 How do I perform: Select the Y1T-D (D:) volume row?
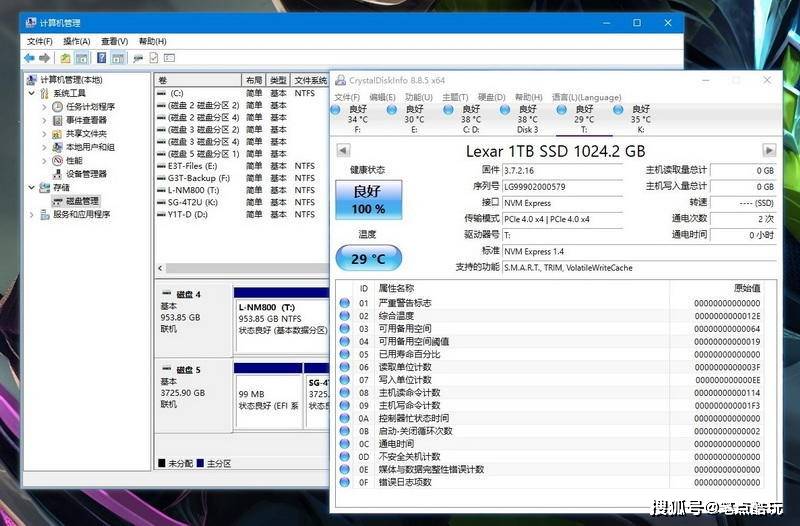coord(242,215)
